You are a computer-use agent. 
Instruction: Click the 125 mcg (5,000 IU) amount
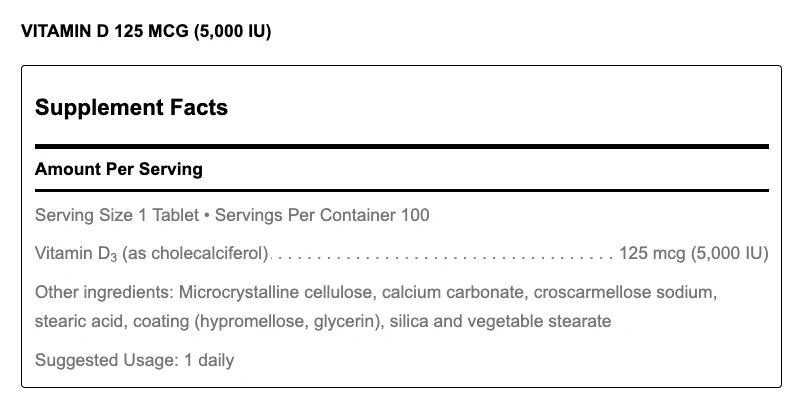(x=694, y=253)
